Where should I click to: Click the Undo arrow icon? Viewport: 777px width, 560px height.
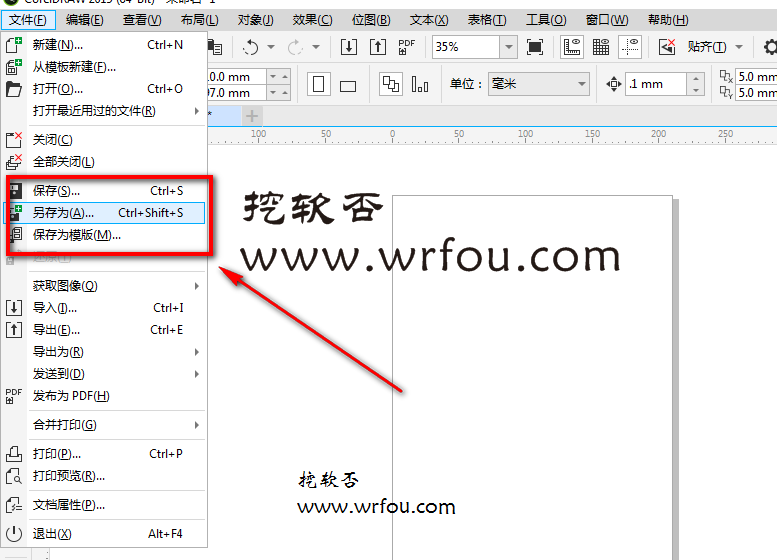pyautogui.click(x=251, y=47)
